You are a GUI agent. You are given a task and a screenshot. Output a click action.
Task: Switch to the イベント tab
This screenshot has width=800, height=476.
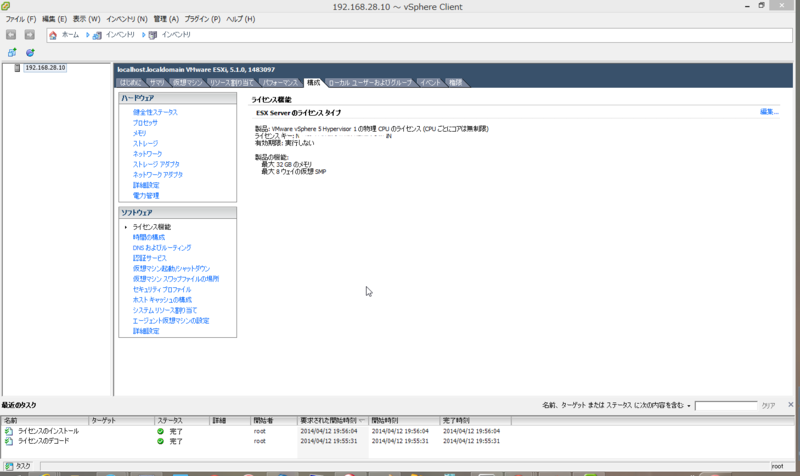[430, 83]
